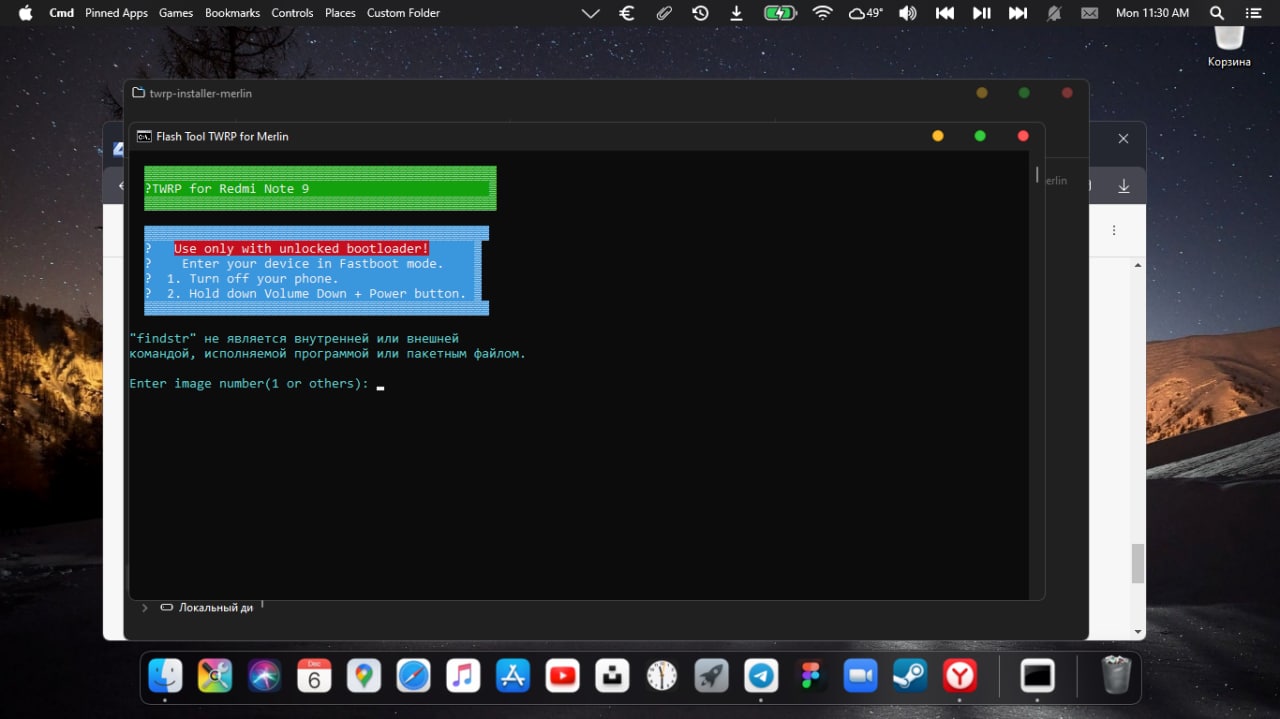The height and width of the screenshot is (719, 1280).
Task: Select the terminal window dock icon
Action: pyautogui.click(x=1038, y=676)
